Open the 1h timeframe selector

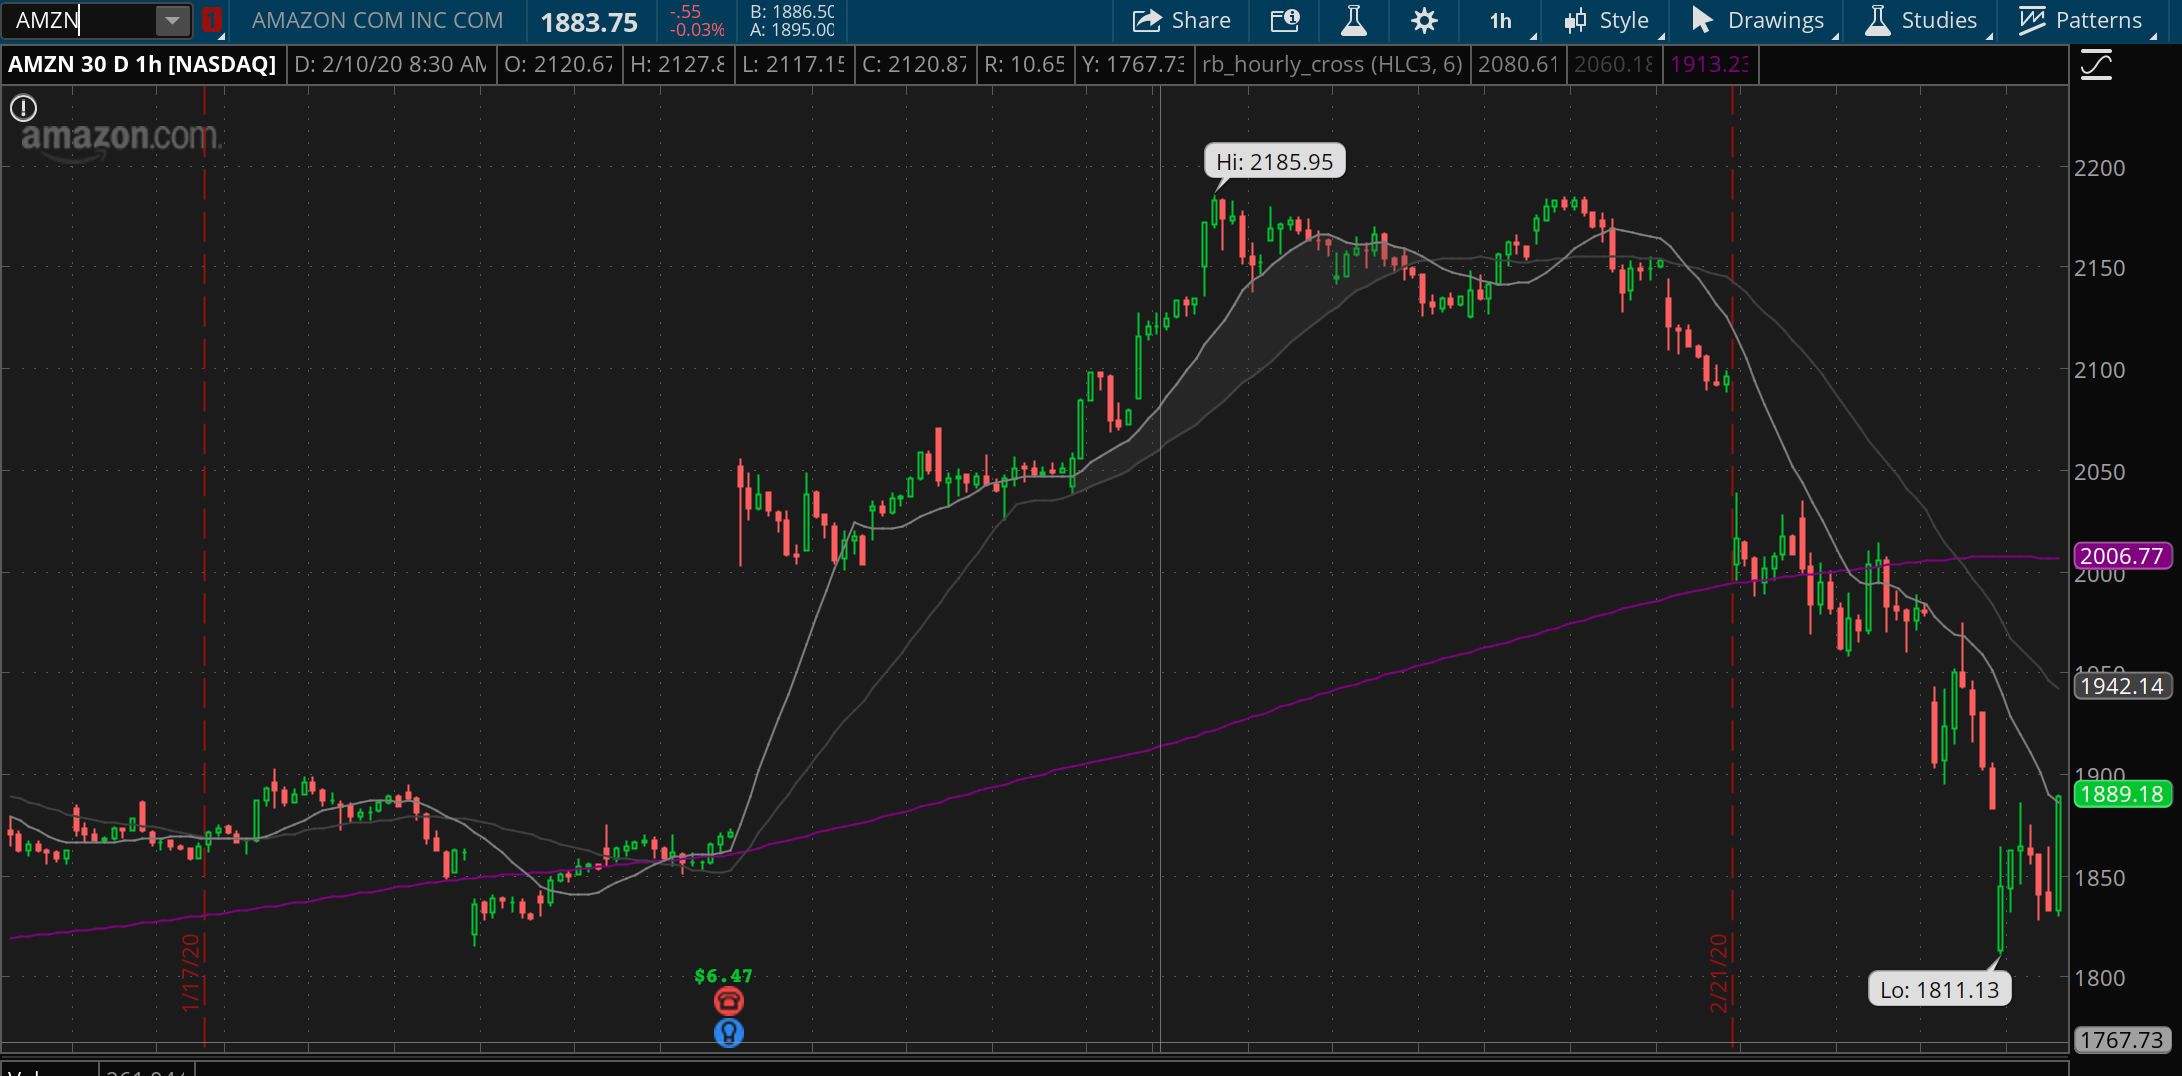[x=1501, y=20]
